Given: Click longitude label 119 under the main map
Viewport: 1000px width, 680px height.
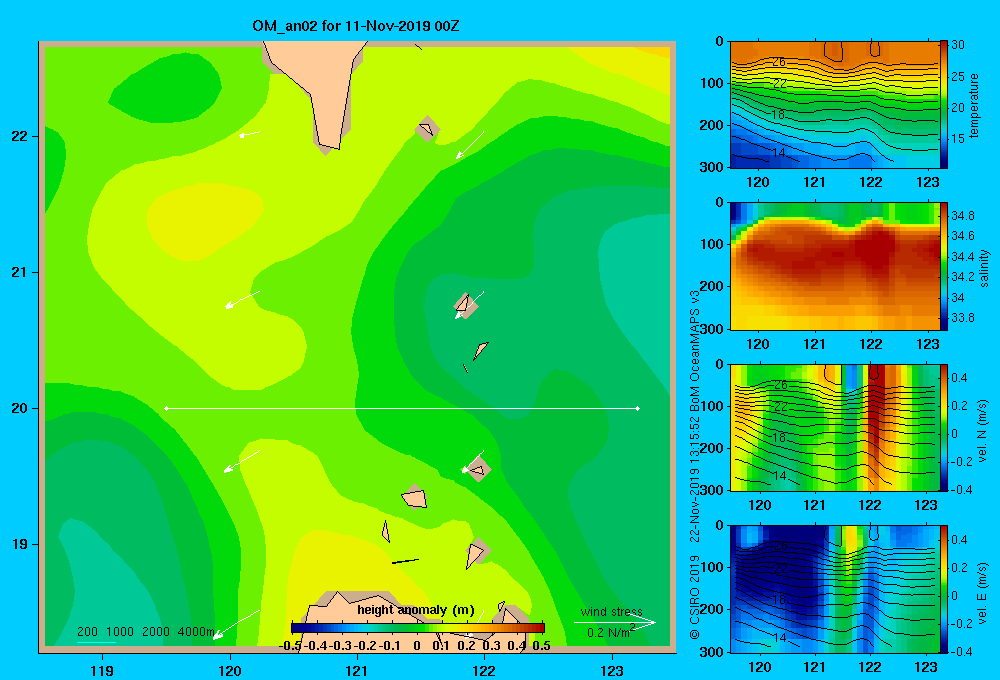Looking at the screenshot, I should [x=103, y=670].
